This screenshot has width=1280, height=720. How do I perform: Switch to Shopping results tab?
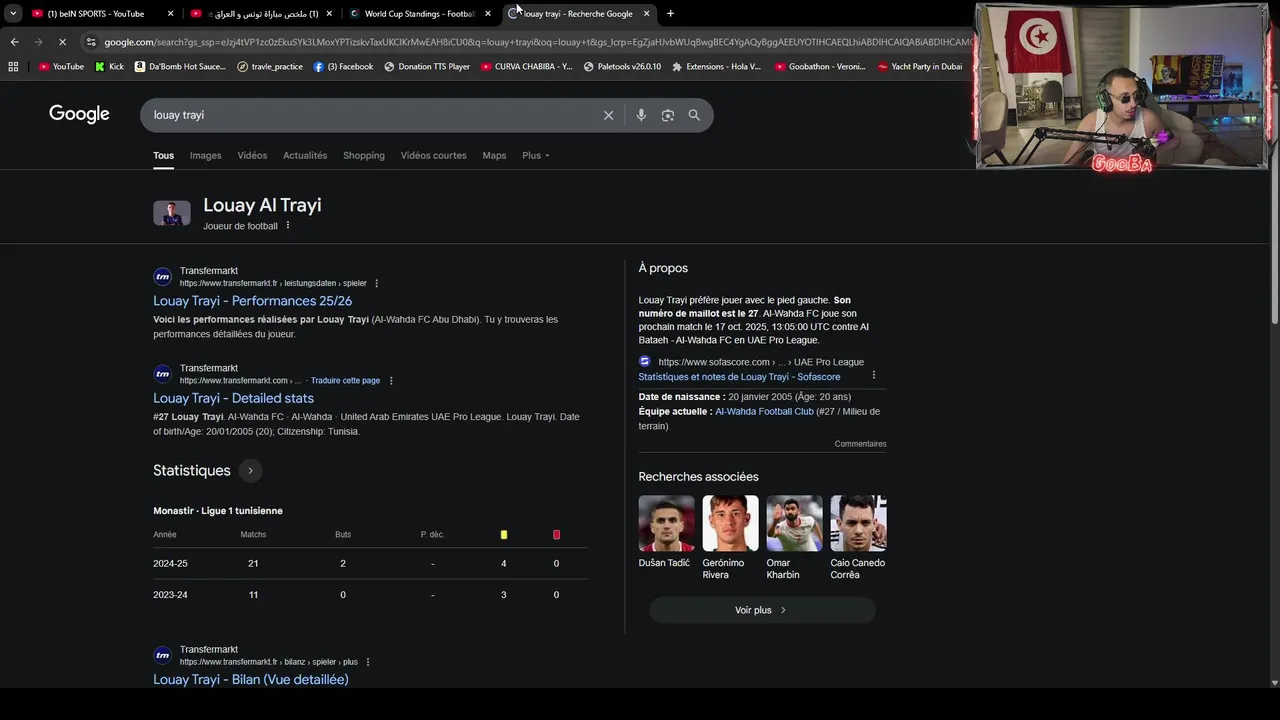364,155
